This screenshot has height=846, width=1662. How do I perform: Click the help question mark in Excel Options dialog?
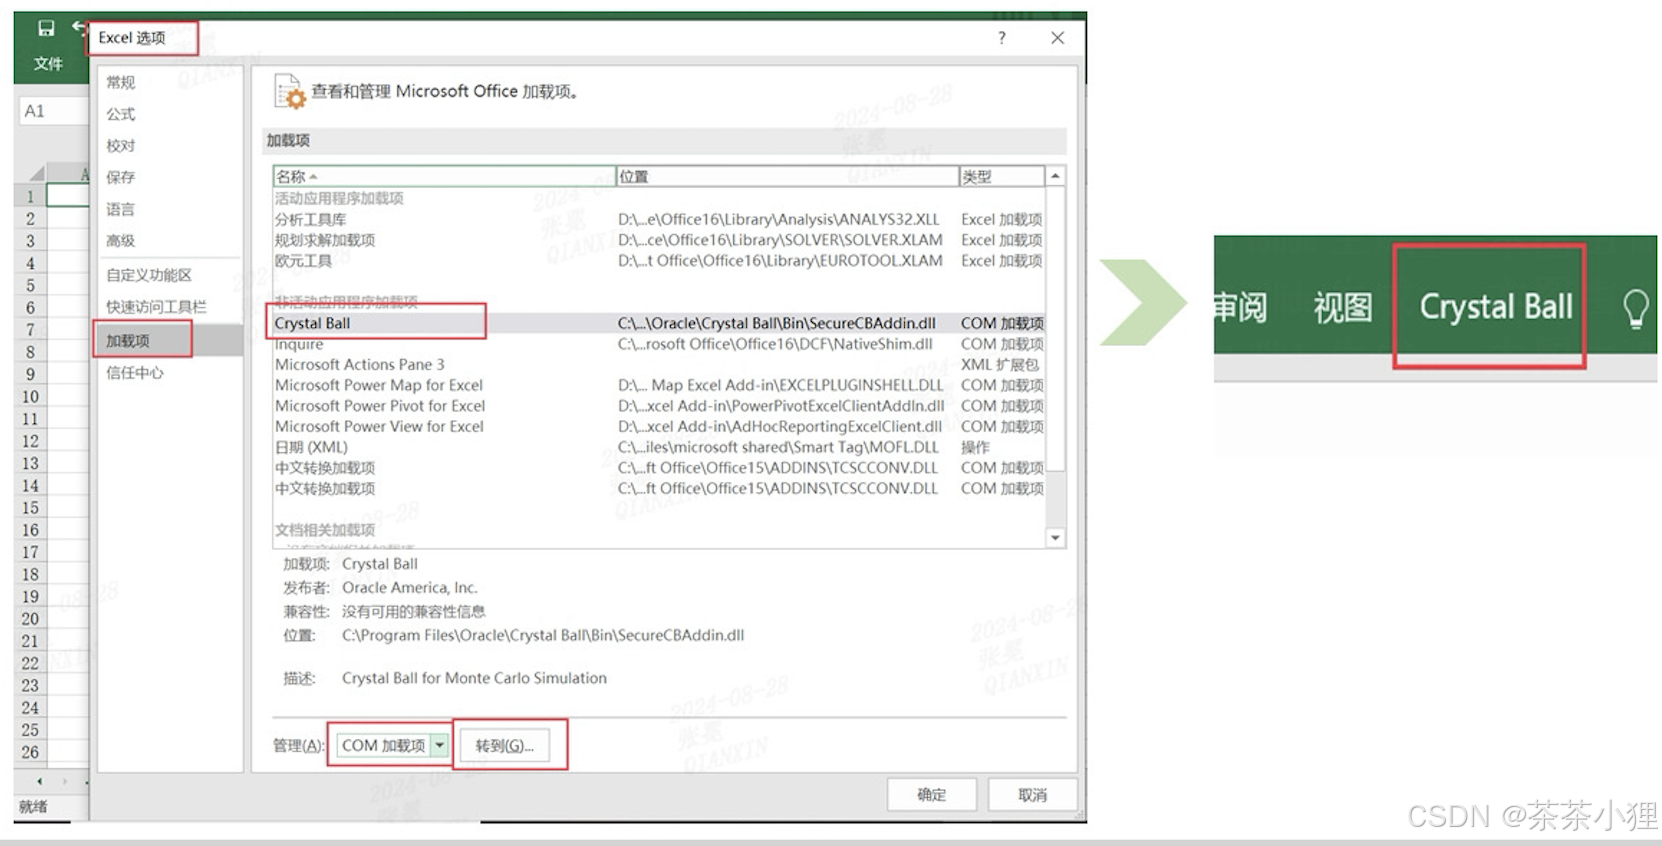pyautogui.click(x=1001, y=38)
